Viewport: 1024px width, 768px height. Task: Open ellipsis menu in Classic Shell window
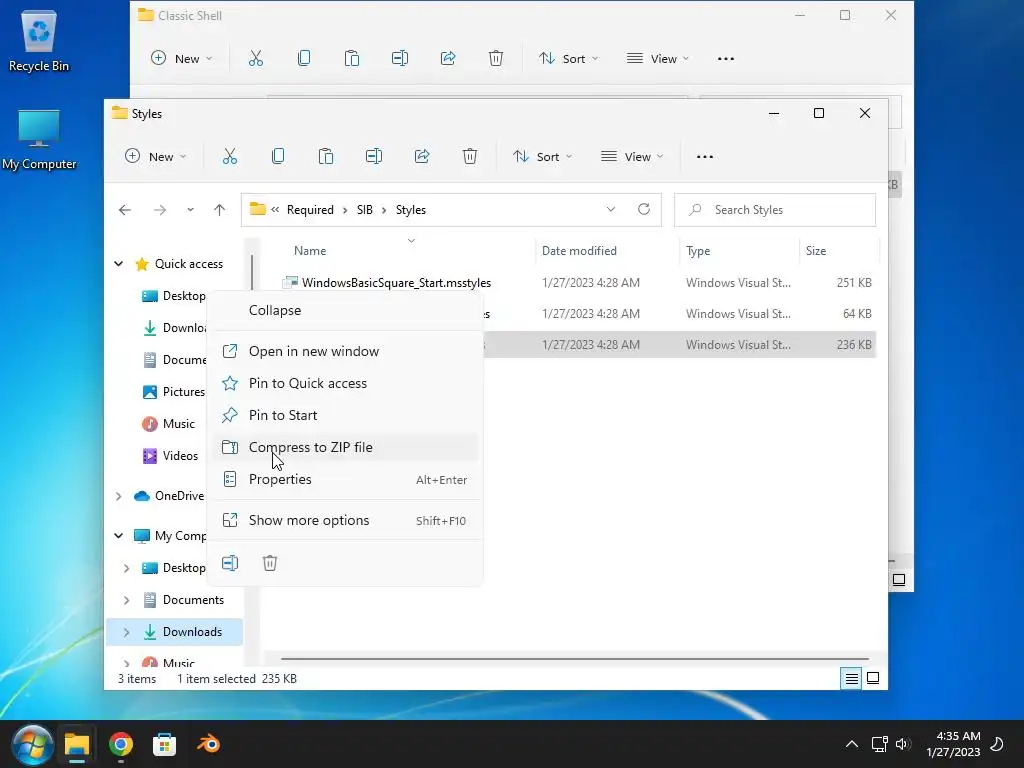tap(726, 59)
